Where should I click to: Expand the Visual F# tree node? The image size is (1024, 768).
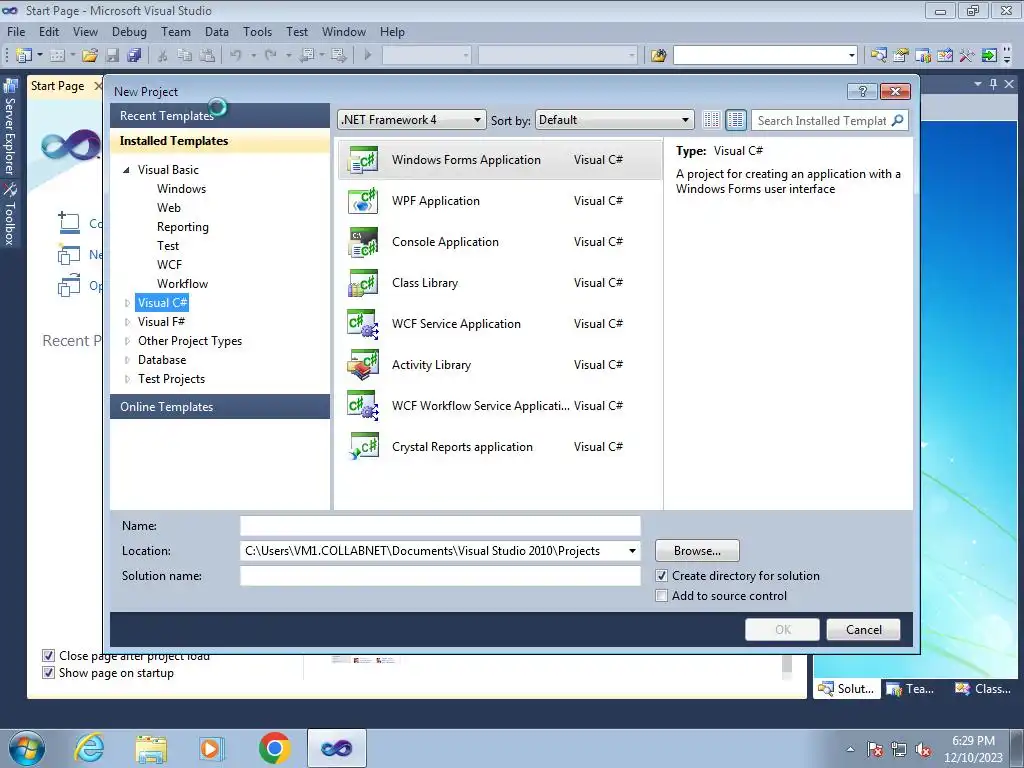tap(127, 322)
